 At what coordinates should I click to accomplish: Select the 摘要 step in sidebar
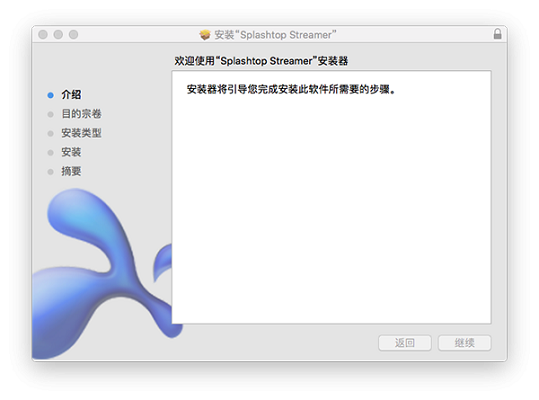[x=71, y=171]
